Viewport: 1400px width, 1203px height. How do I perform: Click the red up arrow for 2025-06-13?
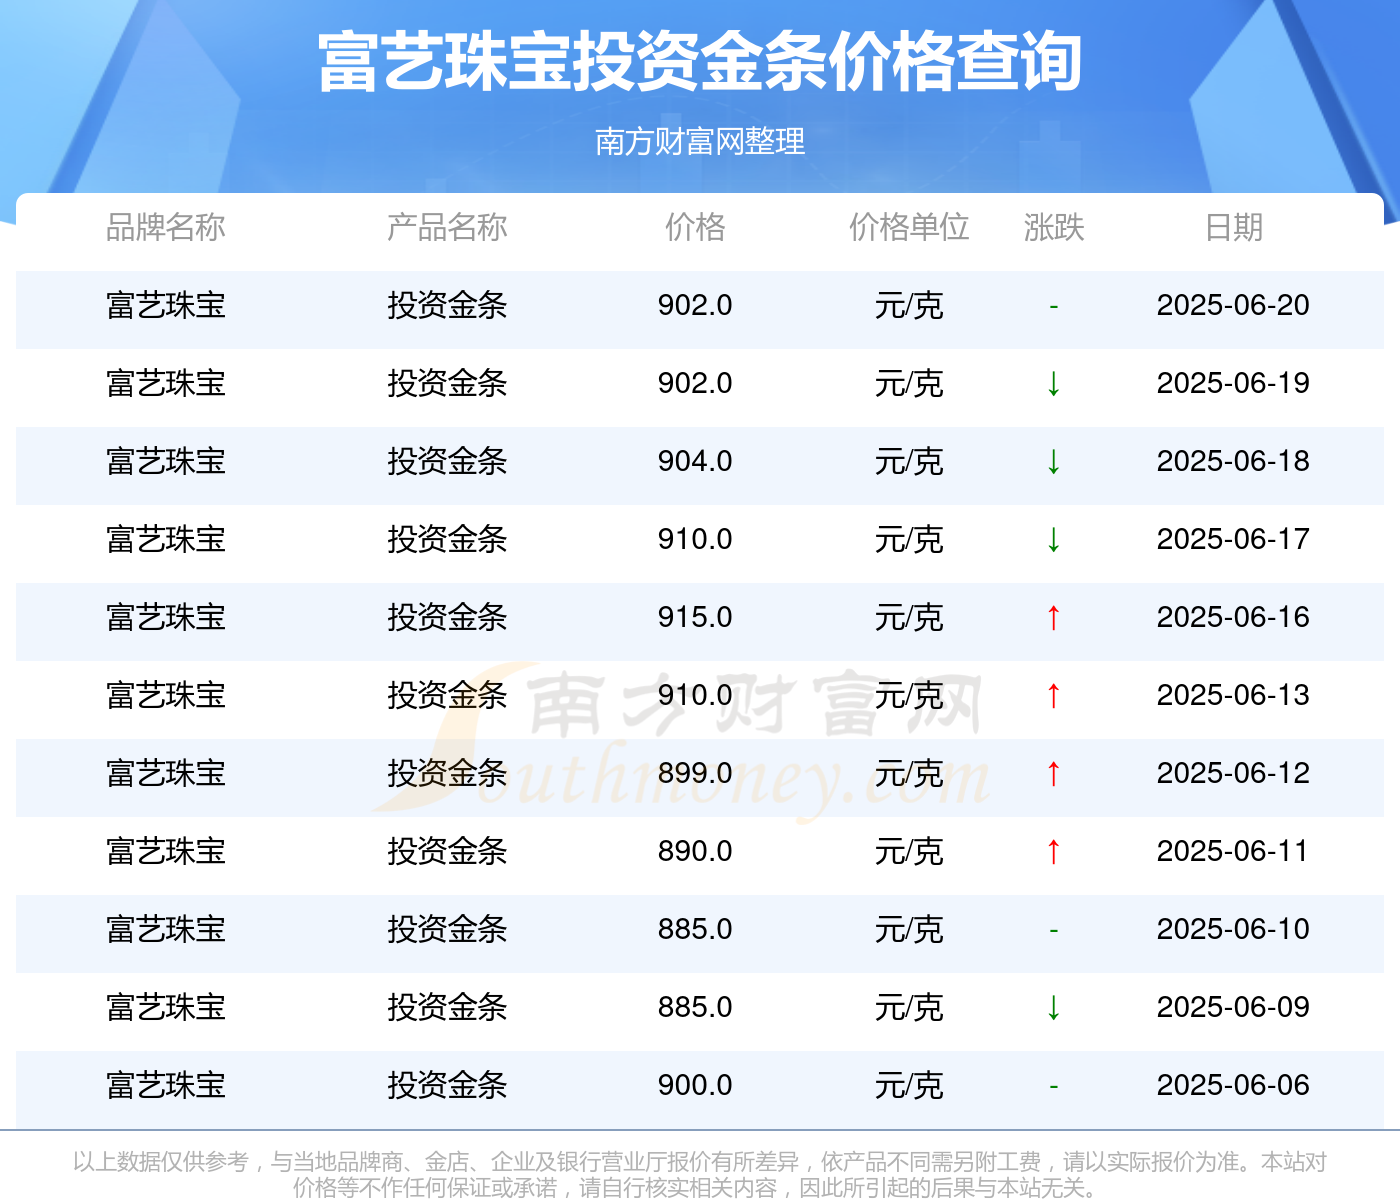click(1053, 695)
